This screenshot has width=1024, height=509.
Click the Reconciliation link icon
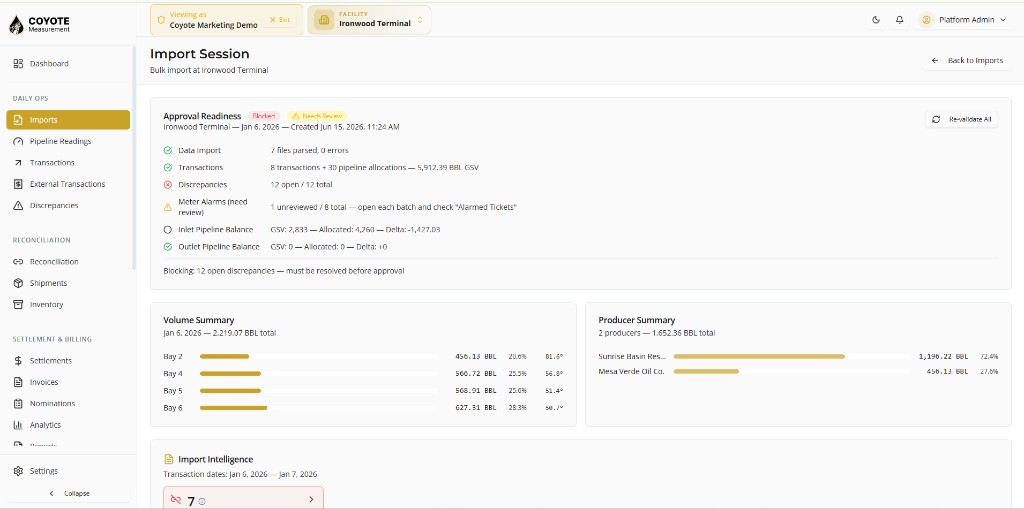[18, 261]
